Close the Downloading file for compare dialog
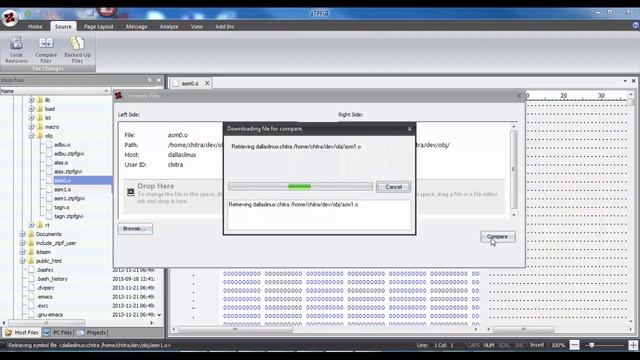Image resolution: width=640 pixels, height=360 pixels. pyautogui.click(x=409, y=129)
